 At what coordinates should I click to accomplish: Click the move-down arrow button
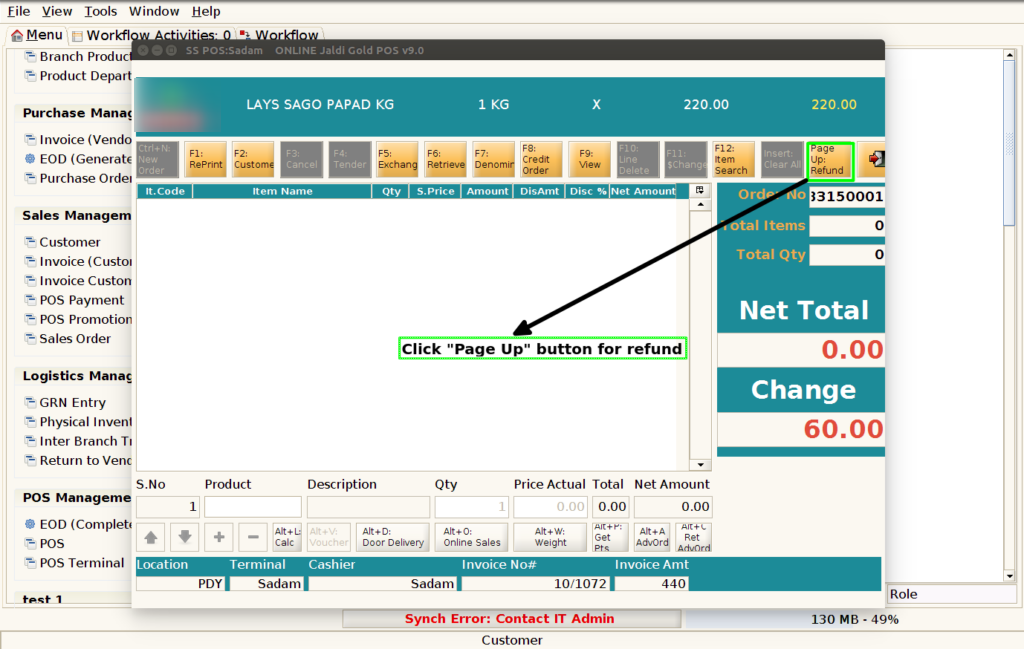[185, 537]
